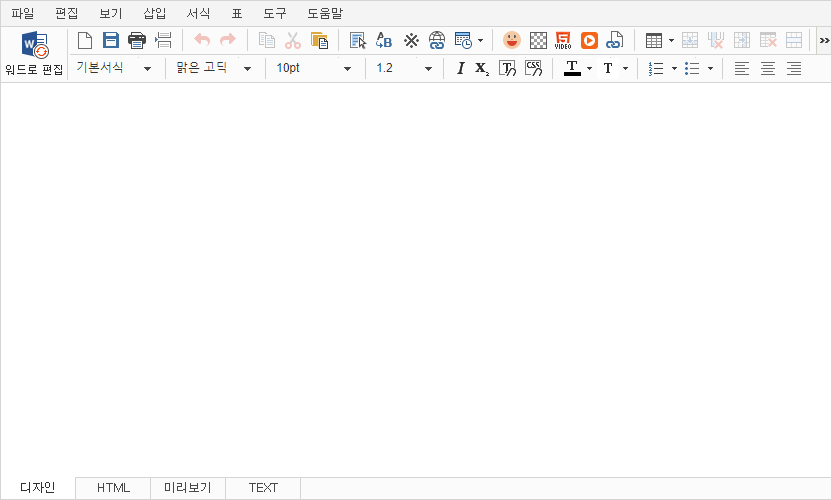Toggle the numbered list
Image resolution: width=832 pixels, height=500 pixels.
tap(656, 68)
